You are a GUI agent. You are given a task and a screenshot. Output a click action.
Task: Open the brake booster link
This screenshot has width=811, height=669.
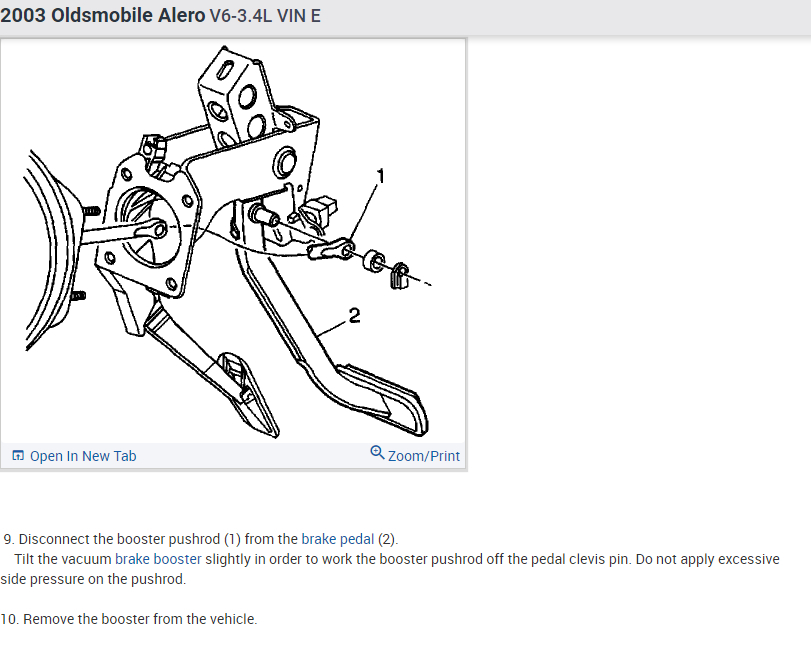pos(158,559)
